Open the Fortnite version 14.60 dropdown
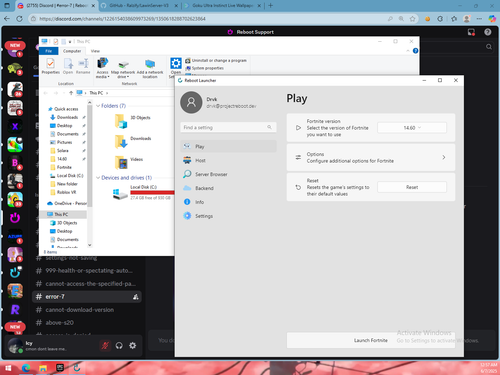Image resolution: width=500 pixels, height=375 pixels. pyautogui.click(x=412, y=128)
